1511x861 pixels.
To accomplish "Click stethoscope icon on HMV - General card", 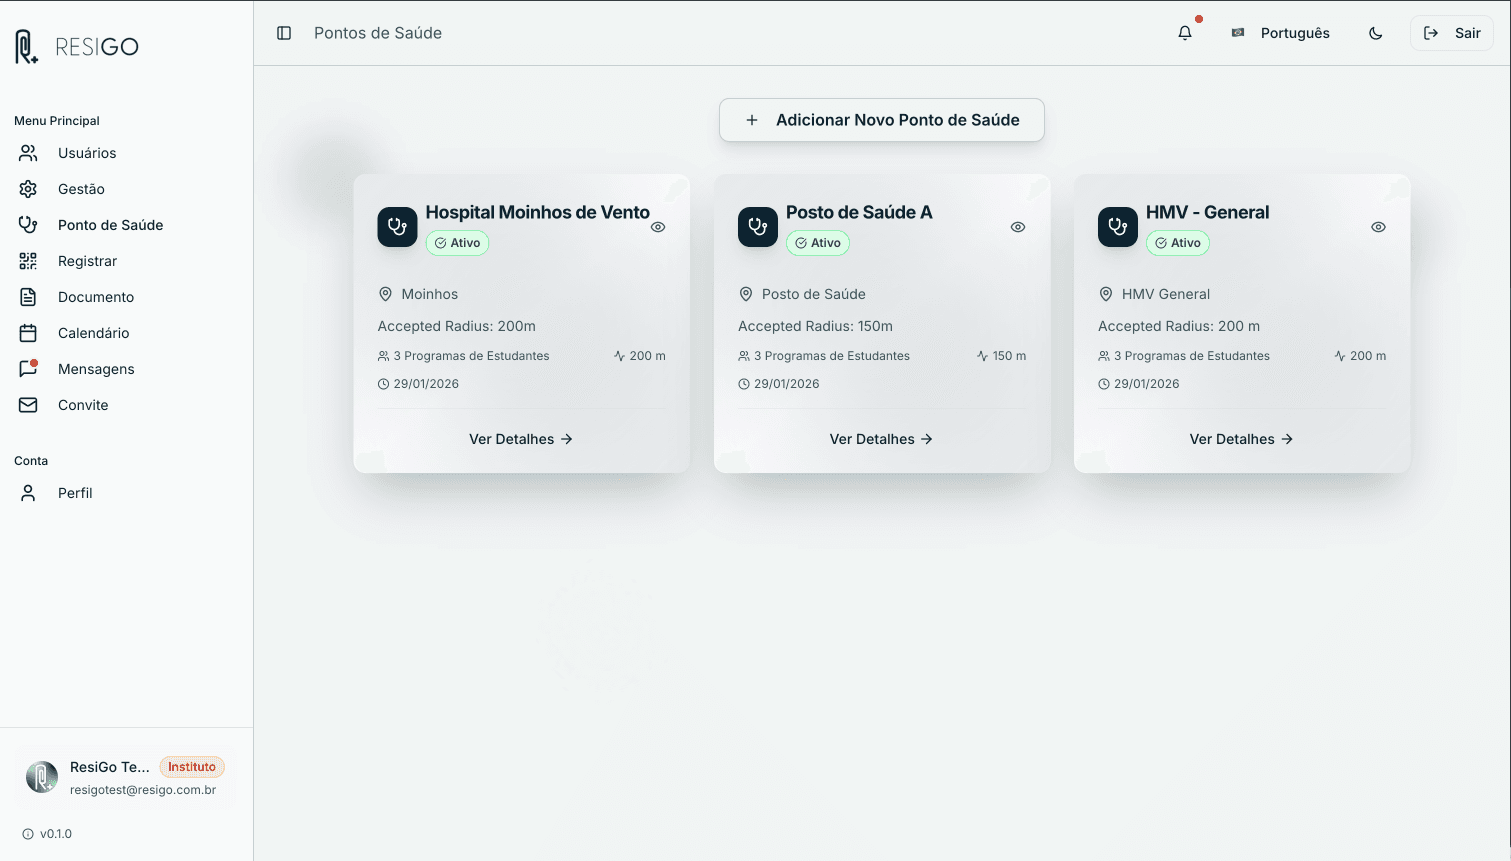I will coord(1118,227).
